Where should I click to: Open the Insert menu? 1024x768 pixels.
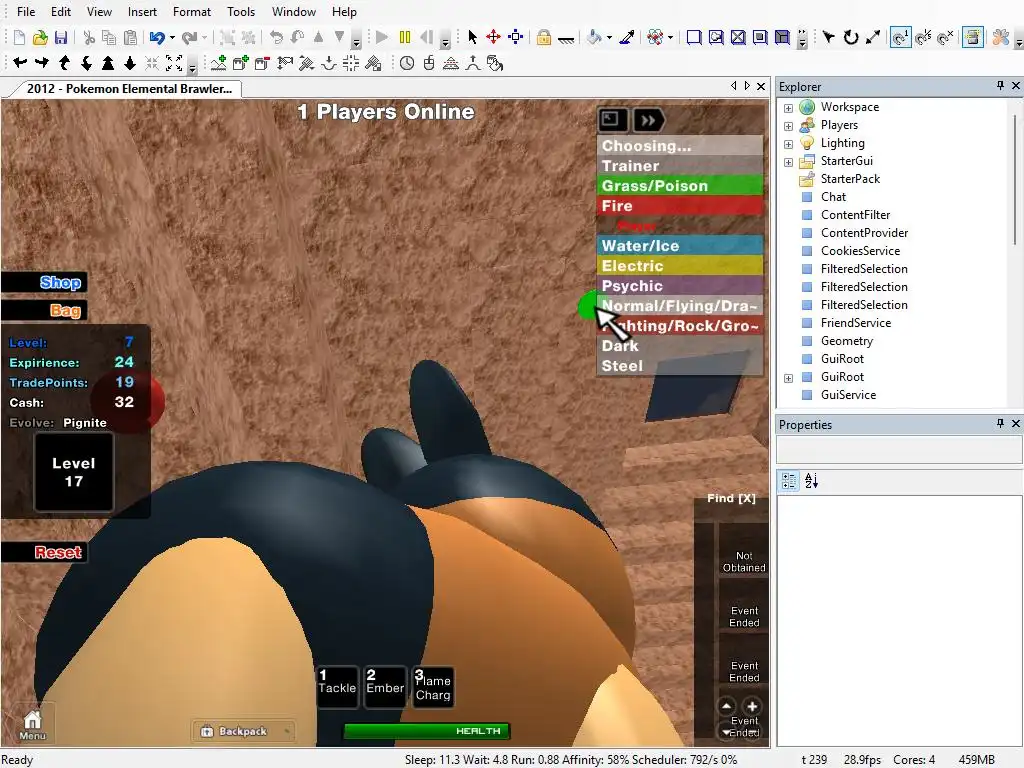click(142, 12)
